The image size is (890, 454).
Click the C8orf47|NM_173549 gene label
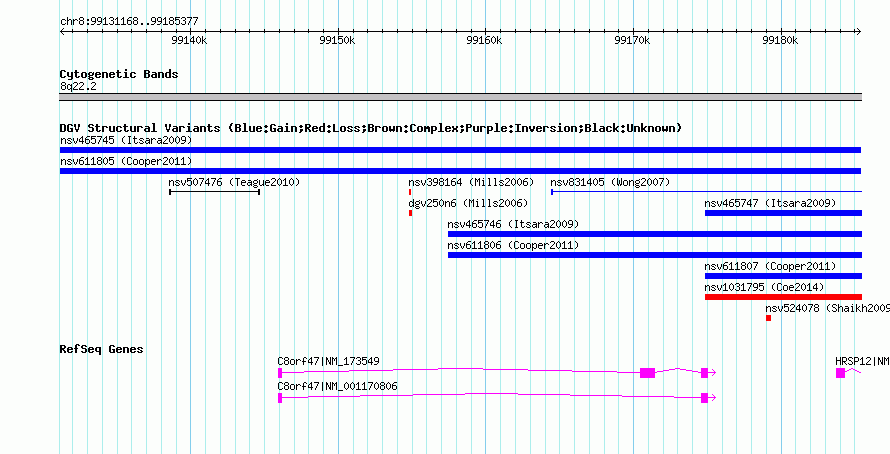point(329,361)
